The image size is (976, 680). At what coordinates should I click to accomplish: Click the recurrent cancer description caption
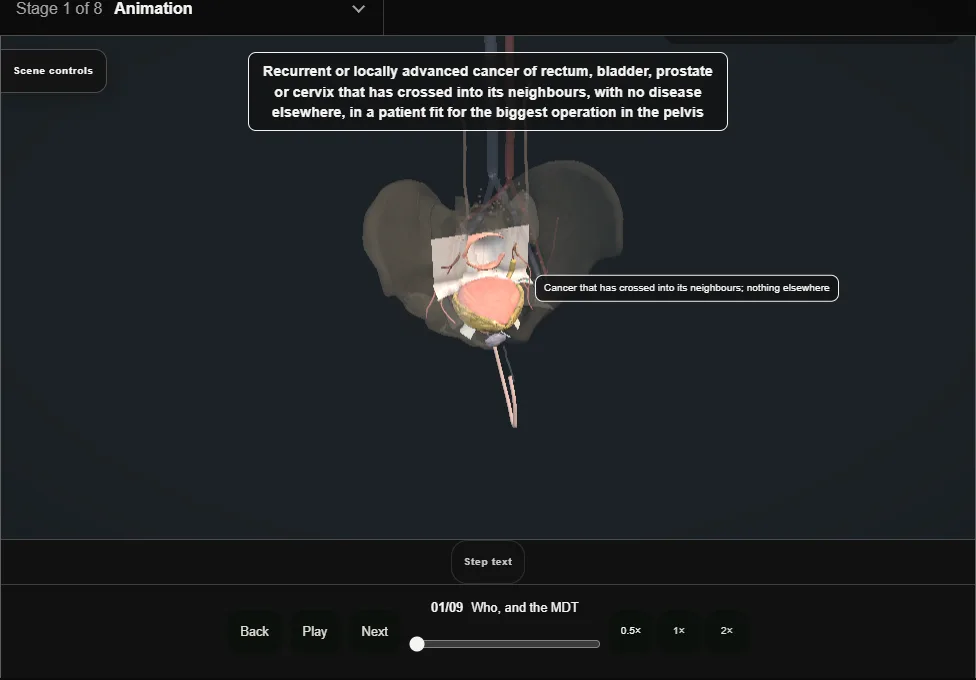pyautogui.click(x=488, y=92)
